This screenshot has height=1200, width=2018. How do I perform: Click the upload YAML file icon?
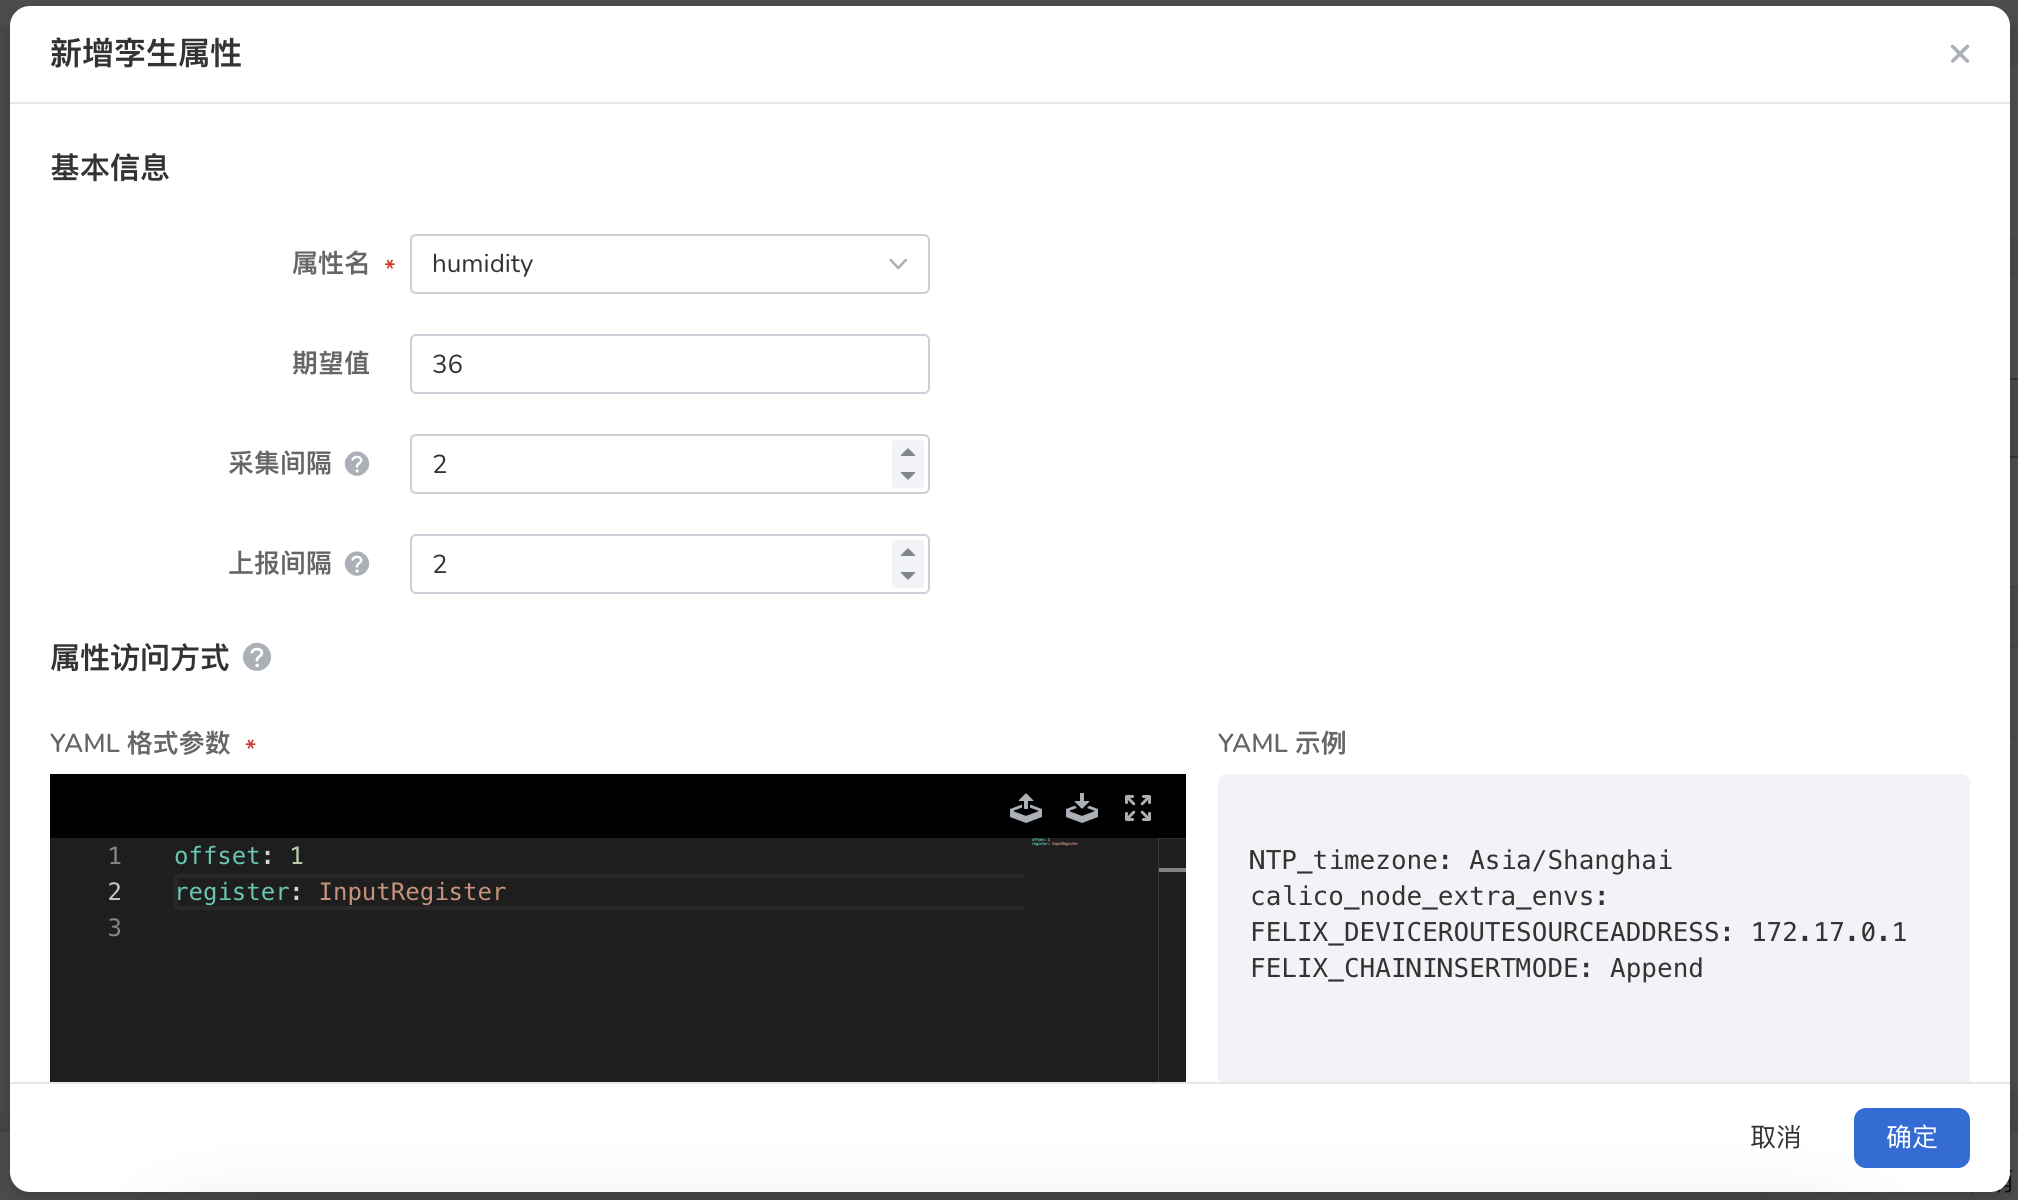(1026, 807)
